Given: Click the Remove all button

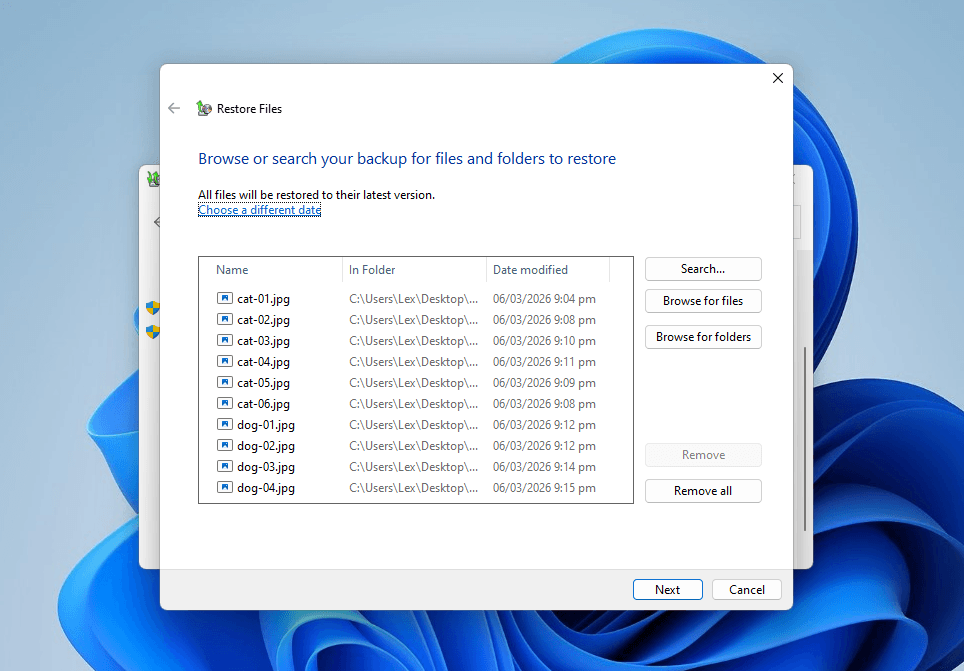Looking at the screenshot, I should click(703, 491).
